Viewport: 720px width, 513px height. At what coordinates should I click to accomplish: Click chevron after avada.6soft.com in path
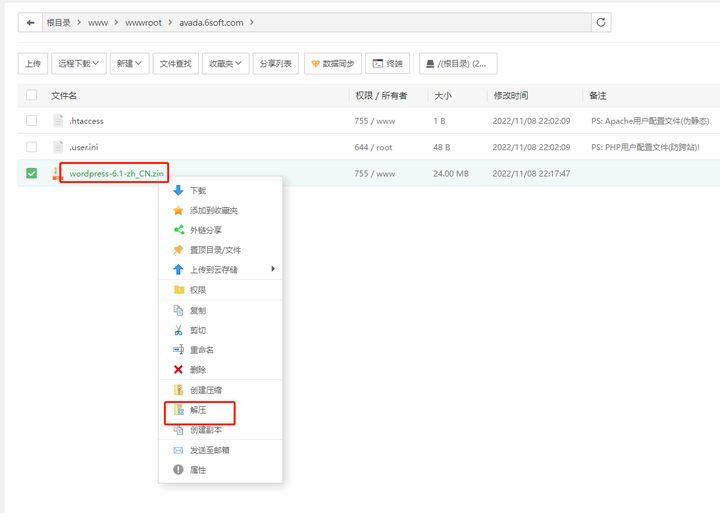point(252,23)
